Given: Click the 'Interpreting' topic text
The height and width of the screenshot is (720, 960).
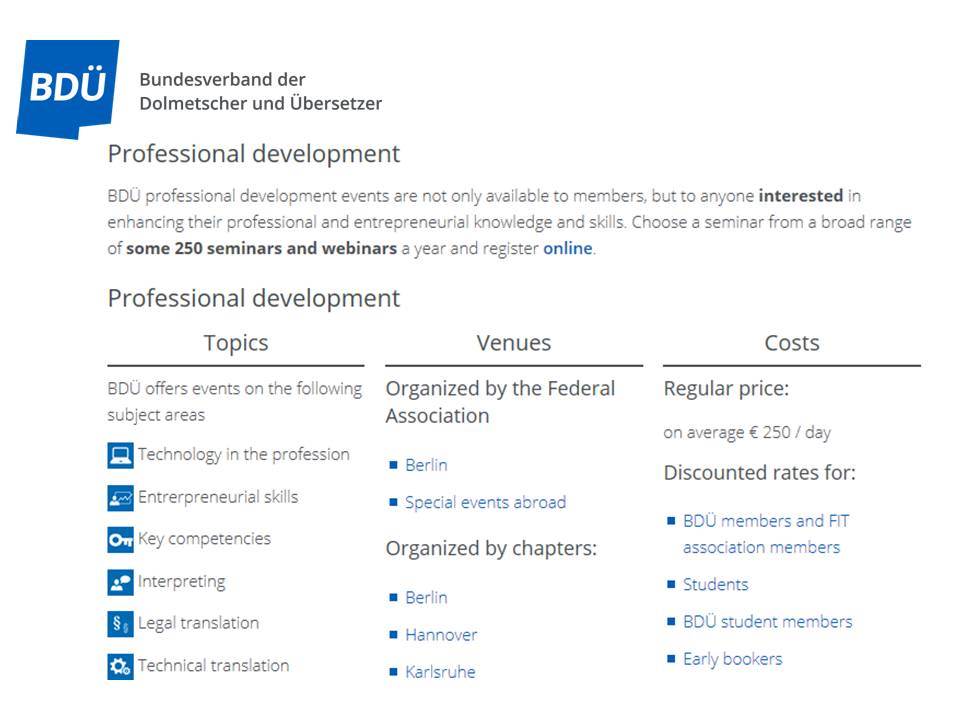Looking at the screenshot, I should [182, 582].
